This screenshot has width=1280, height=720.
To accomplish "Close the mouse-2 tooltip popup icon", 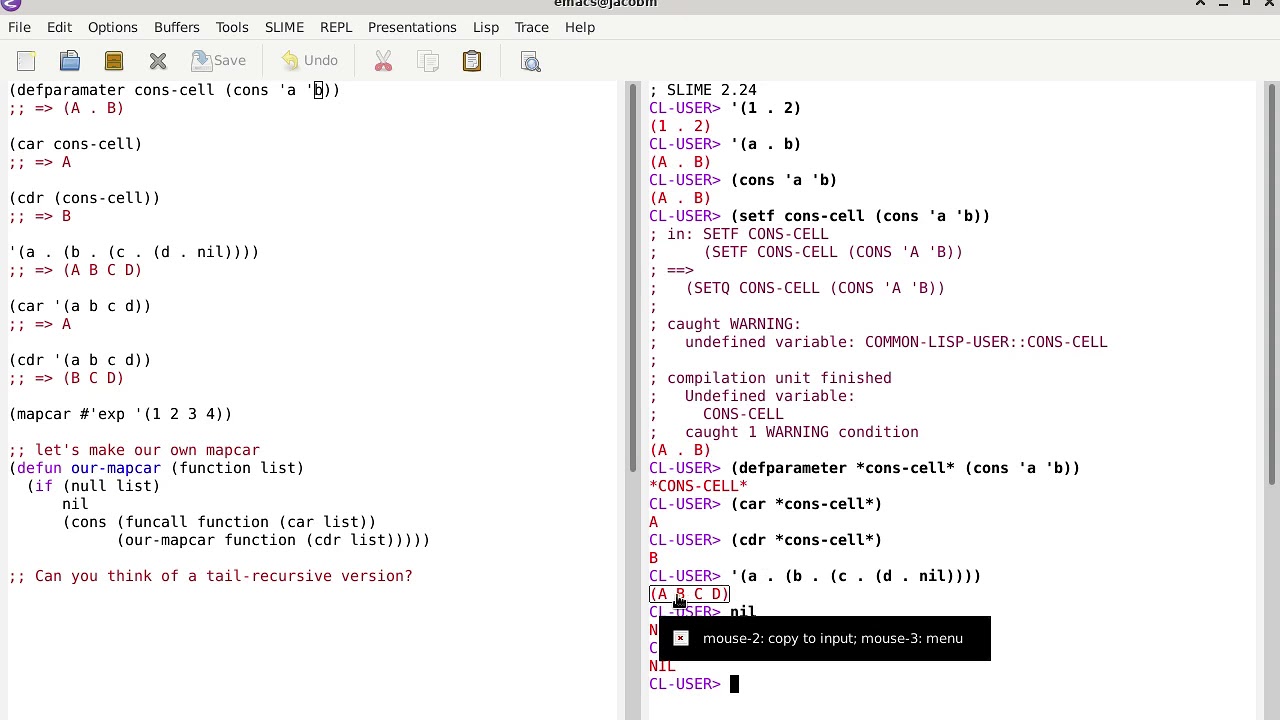I will (x=680, y=638).
